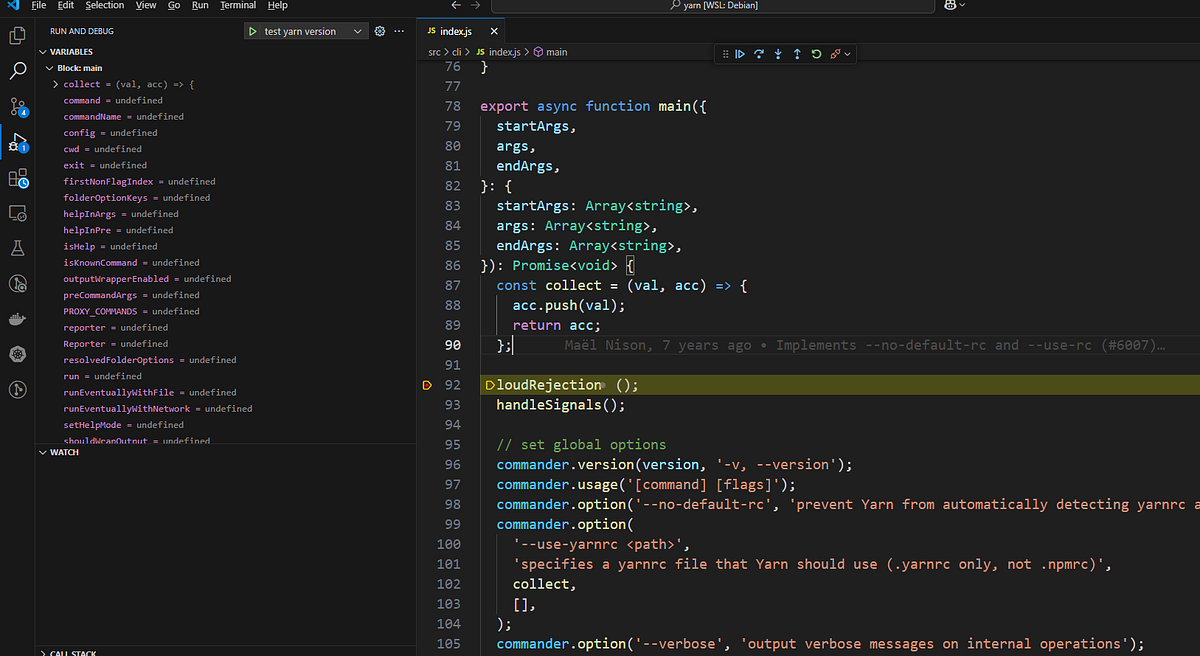The image size is (1200, 656).
Task: Select the Continue debug action
Action: tap(739, 53)
